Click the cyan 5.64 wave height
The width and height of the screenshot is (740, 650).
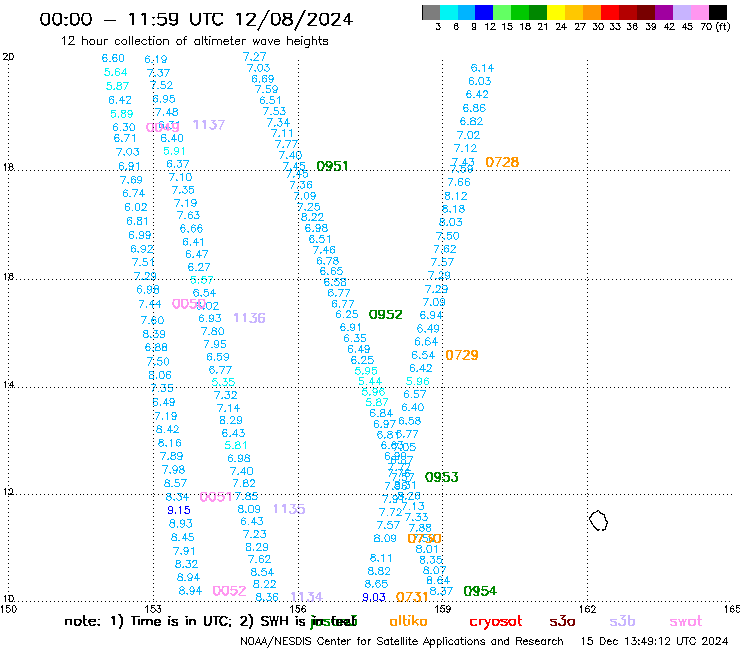(116, 72)
